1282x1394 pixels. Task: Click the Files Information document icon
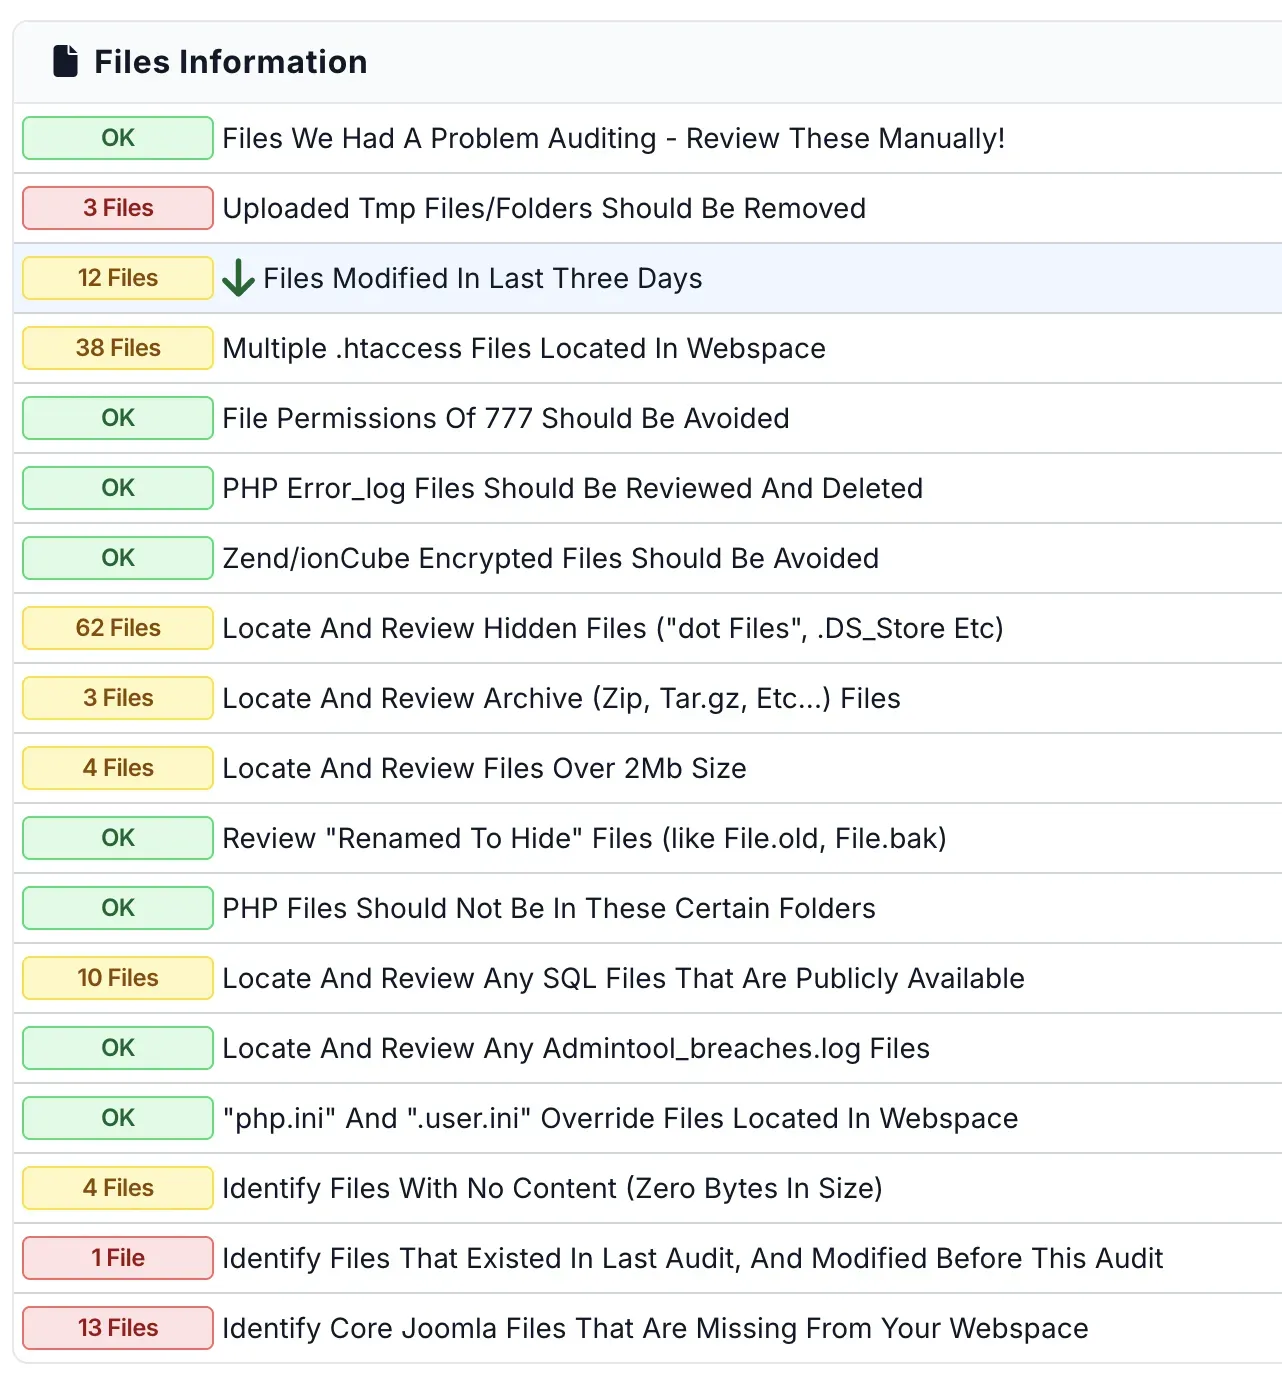pyautogui.click(x=64, y=61)
